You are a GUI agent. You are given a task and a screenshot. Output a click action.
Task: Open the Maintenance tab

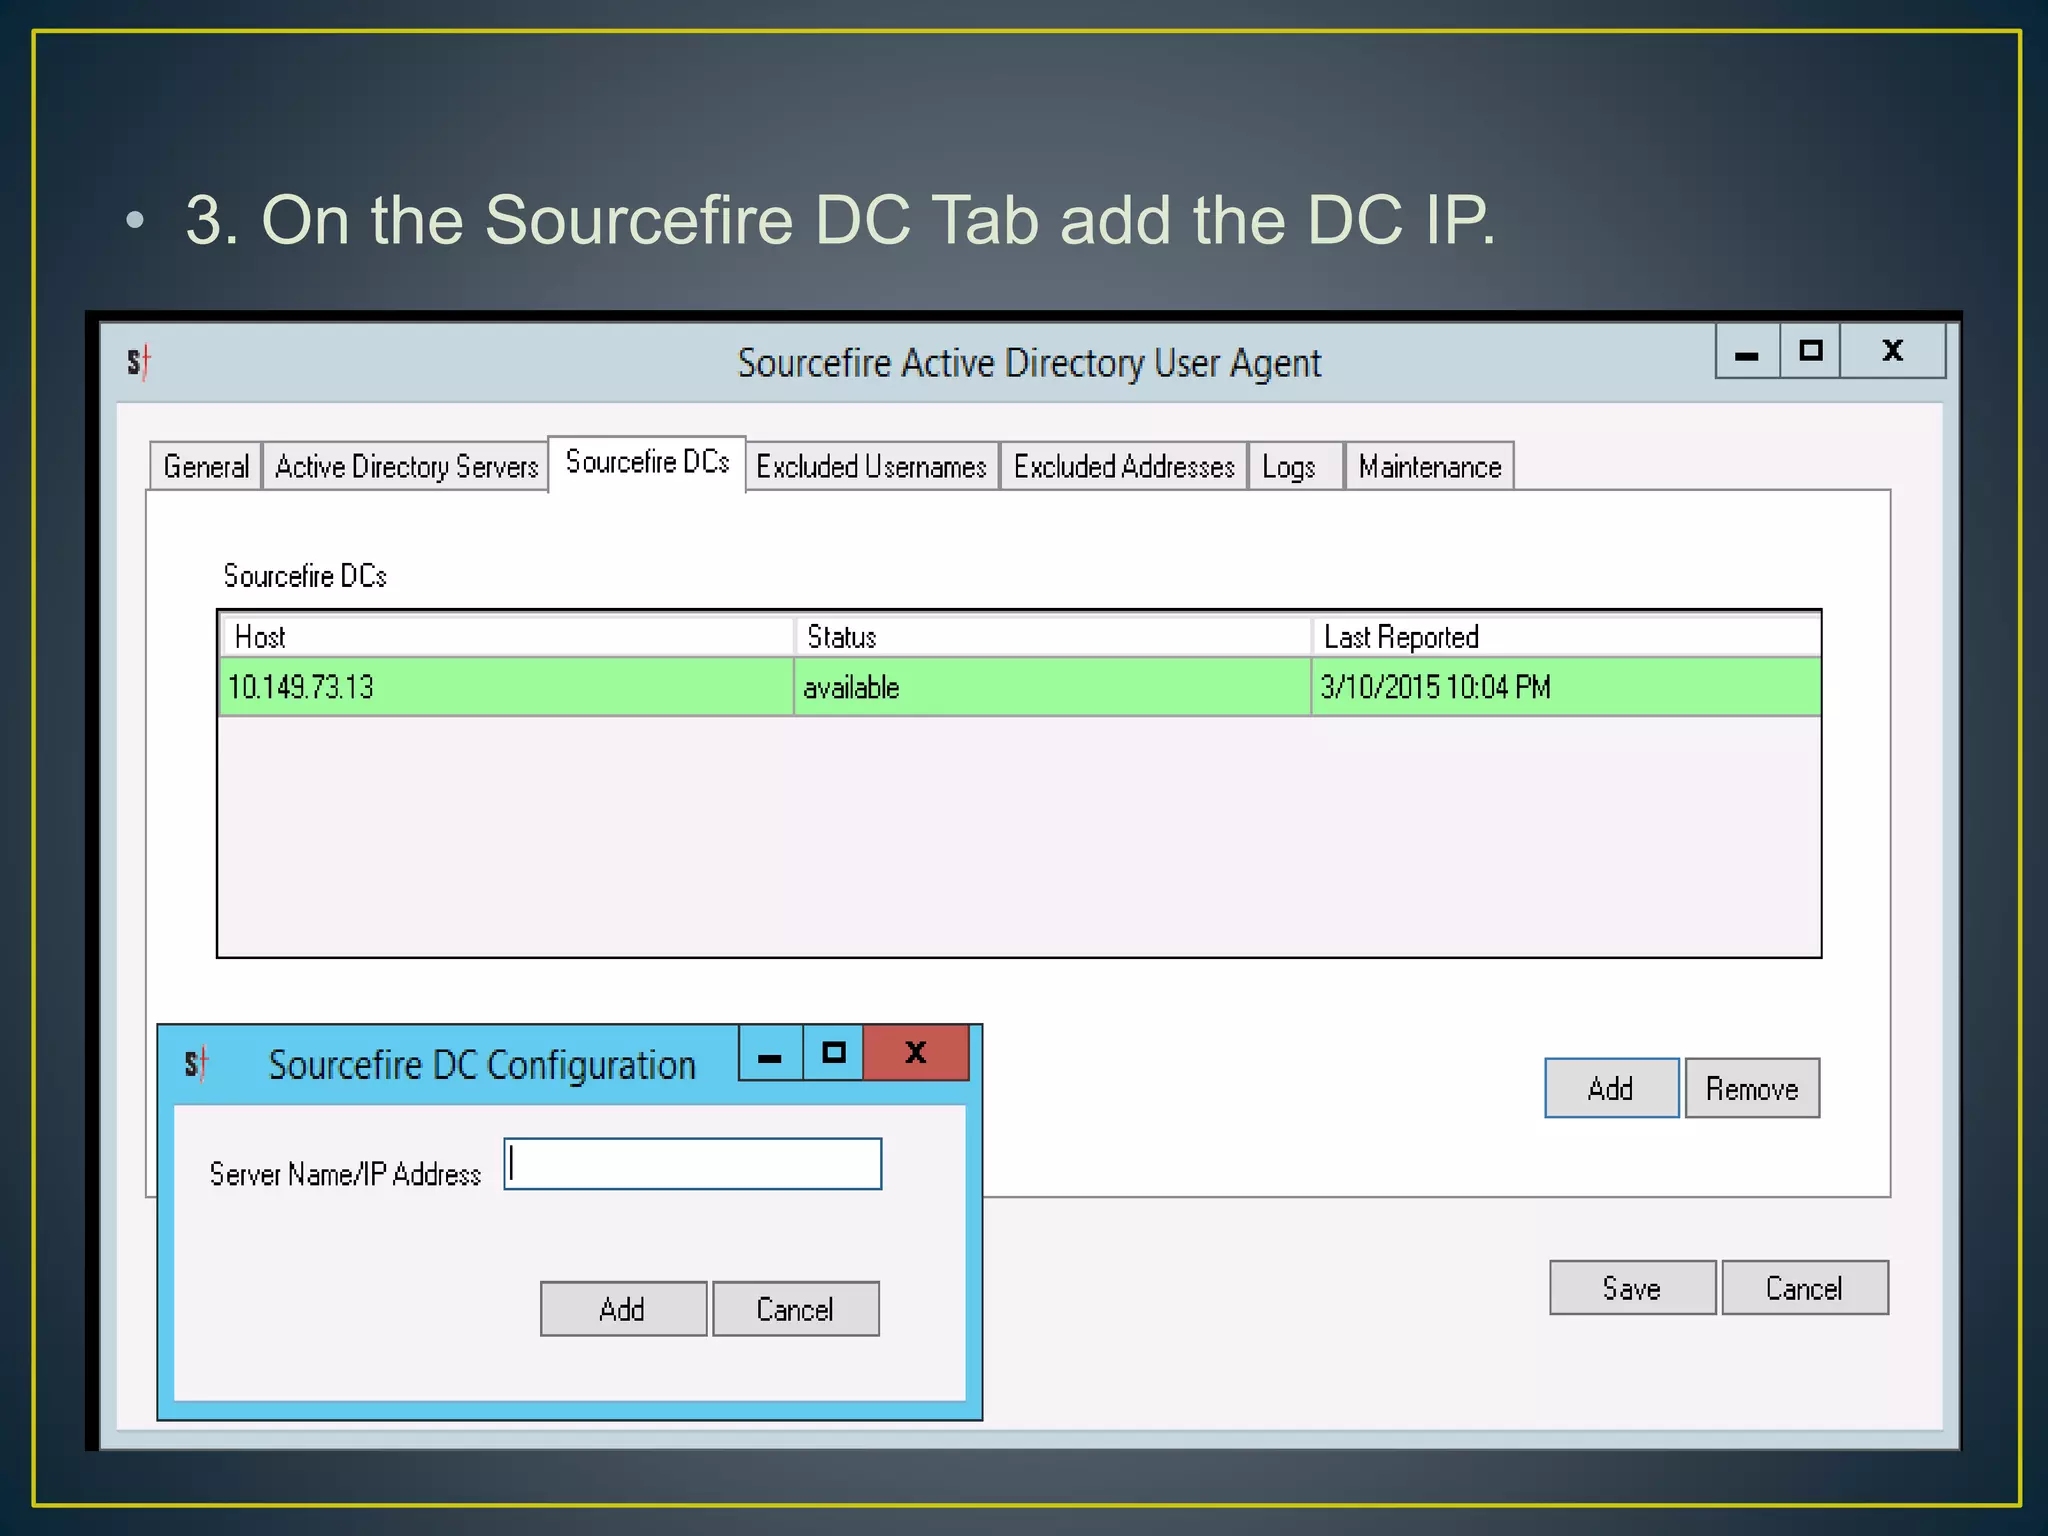(x=1429, y=466)
